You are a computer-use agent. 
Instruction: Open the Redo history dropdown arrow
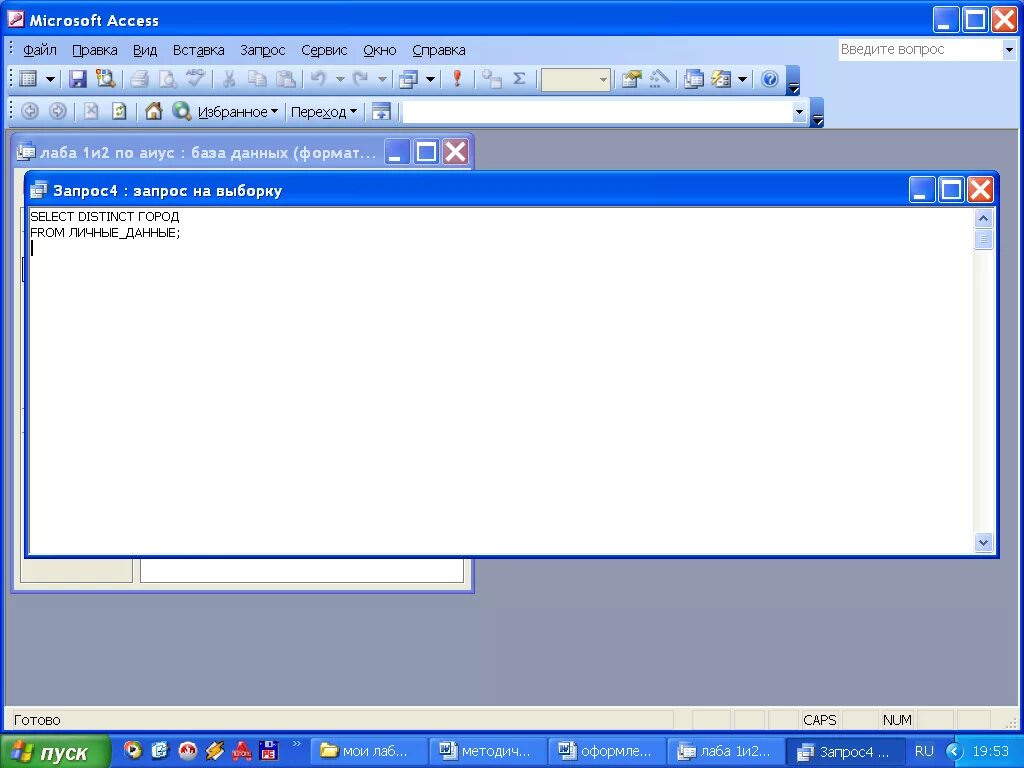coord(382,80)
